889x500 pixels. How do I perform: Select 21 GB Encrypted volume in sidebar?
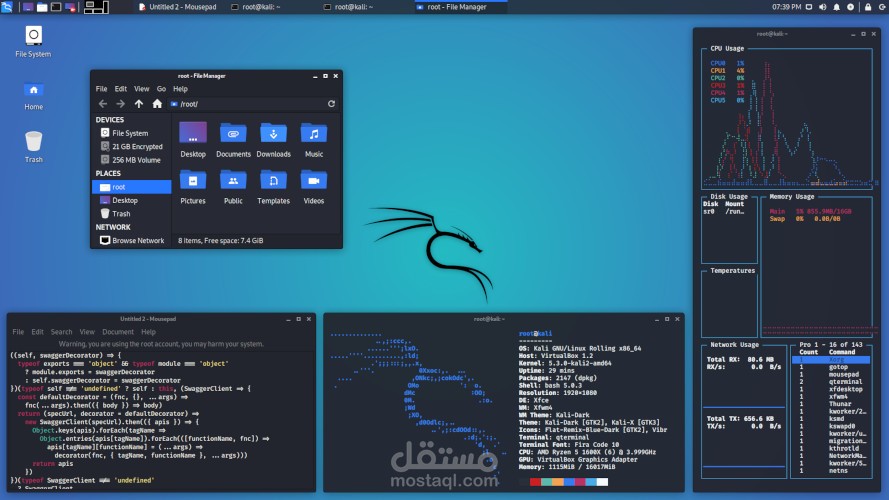(132, 146)
